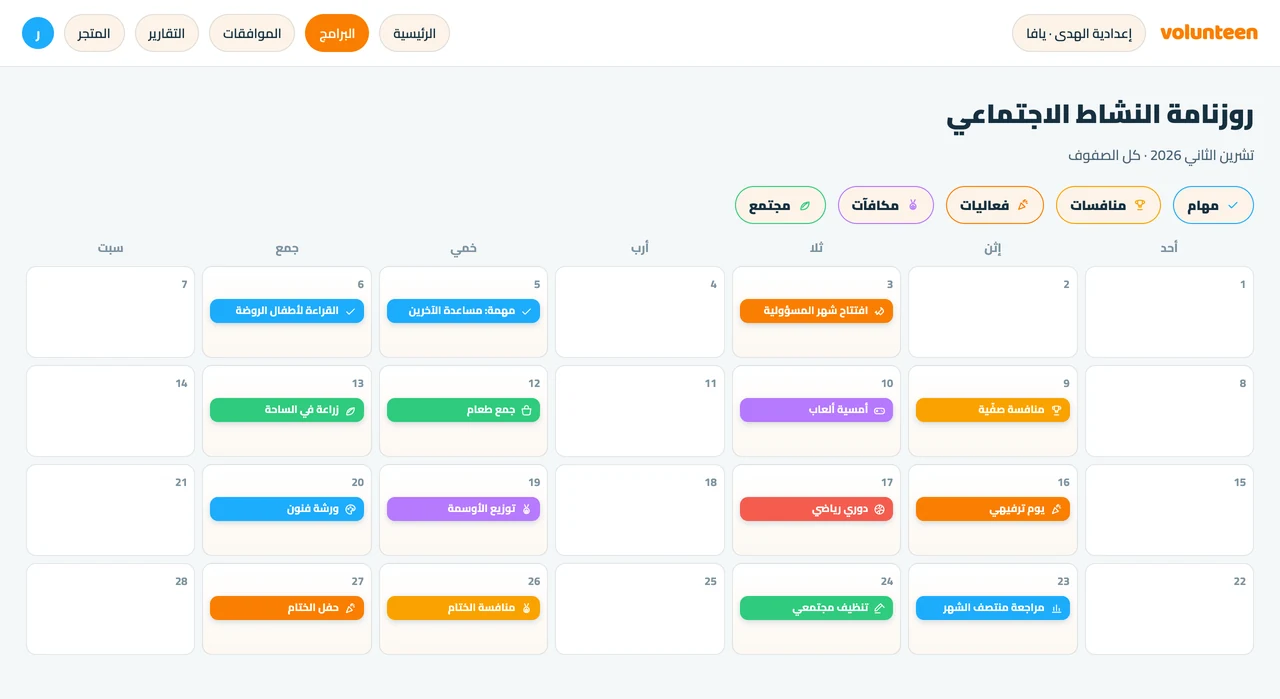Toggle the 'فعاليات' category filter

click(995, 205)
